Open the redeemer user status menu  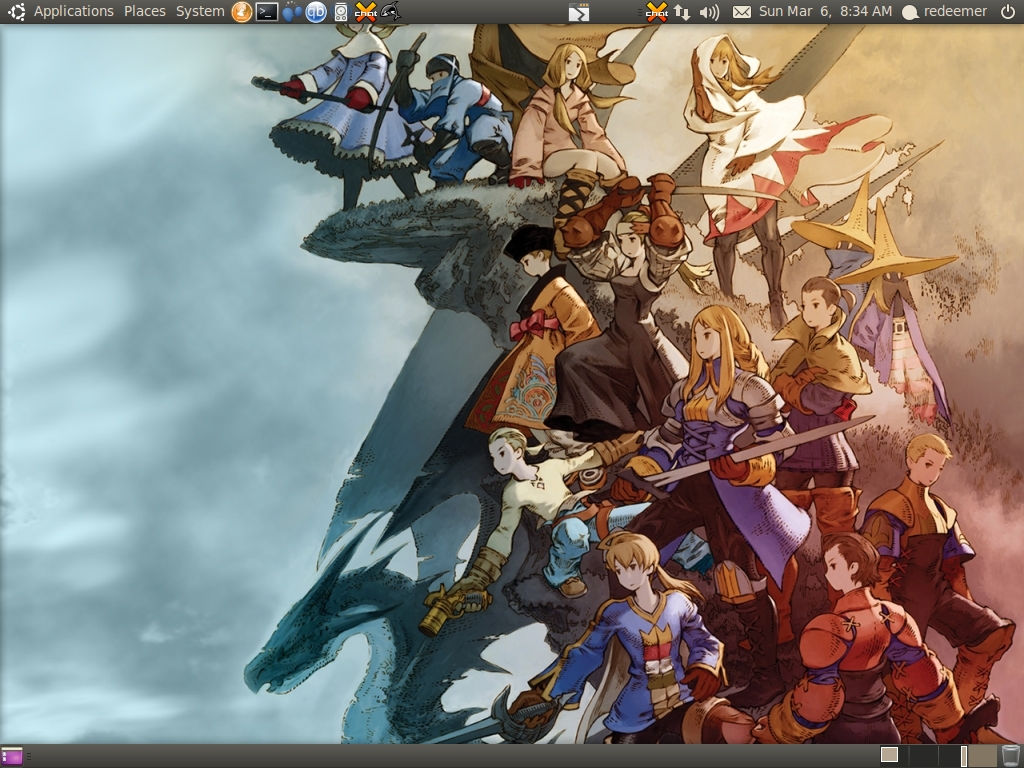tap(944, 12)
